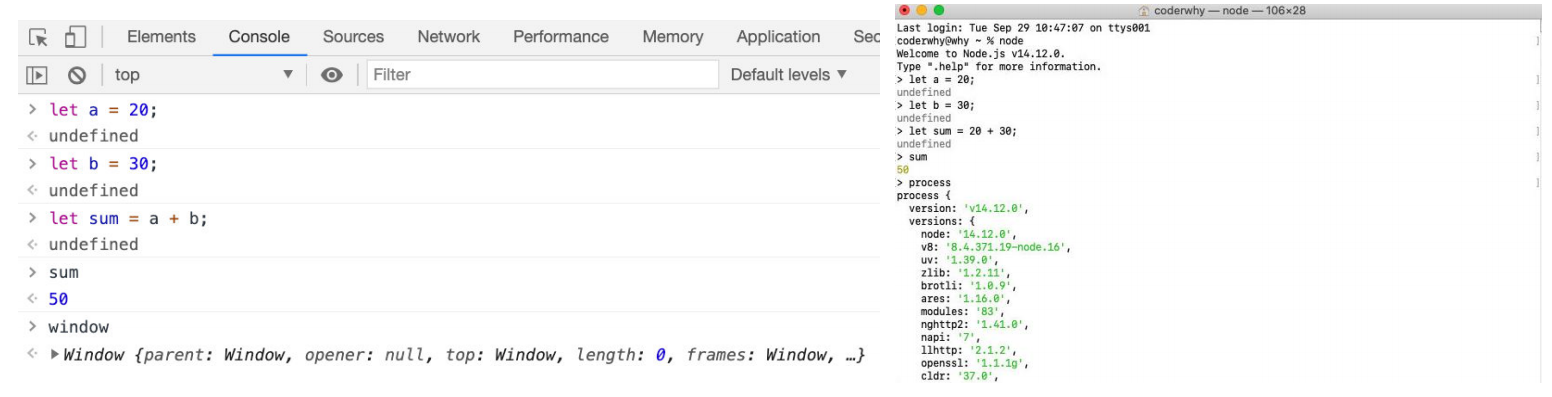Open the Default levels dropdown
Screen dimensions: 1552x397
point(789,74)
